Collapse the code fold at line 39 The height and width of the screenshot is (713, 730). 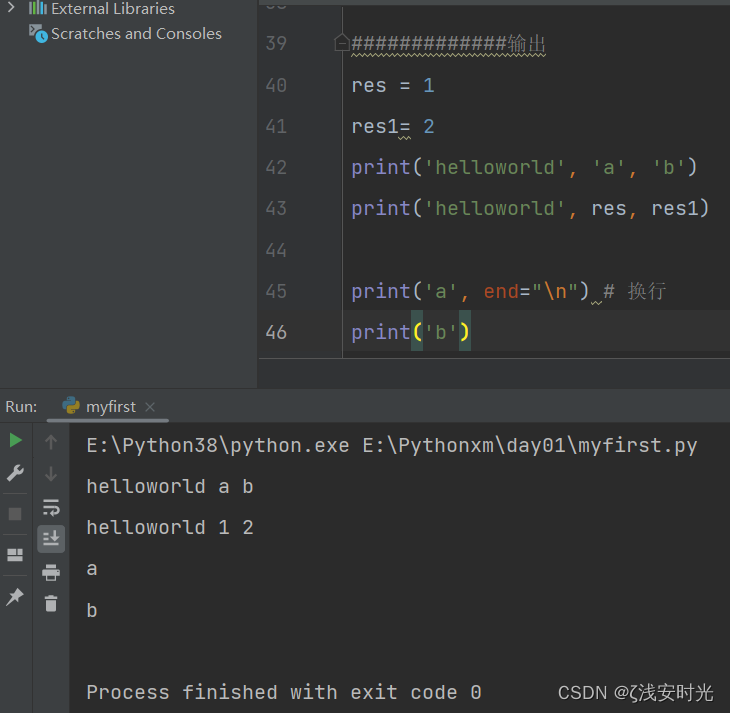(x=342, y=43)
